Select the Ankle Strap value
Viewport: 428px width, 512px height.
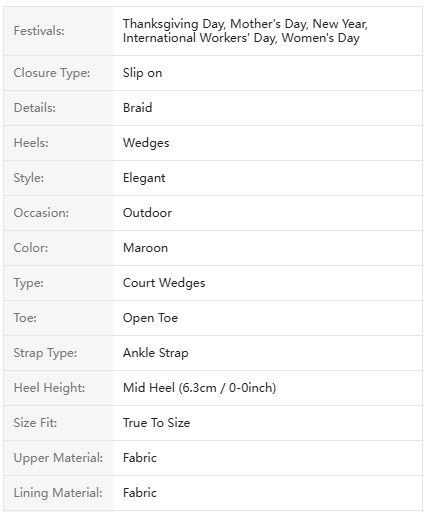156,353
